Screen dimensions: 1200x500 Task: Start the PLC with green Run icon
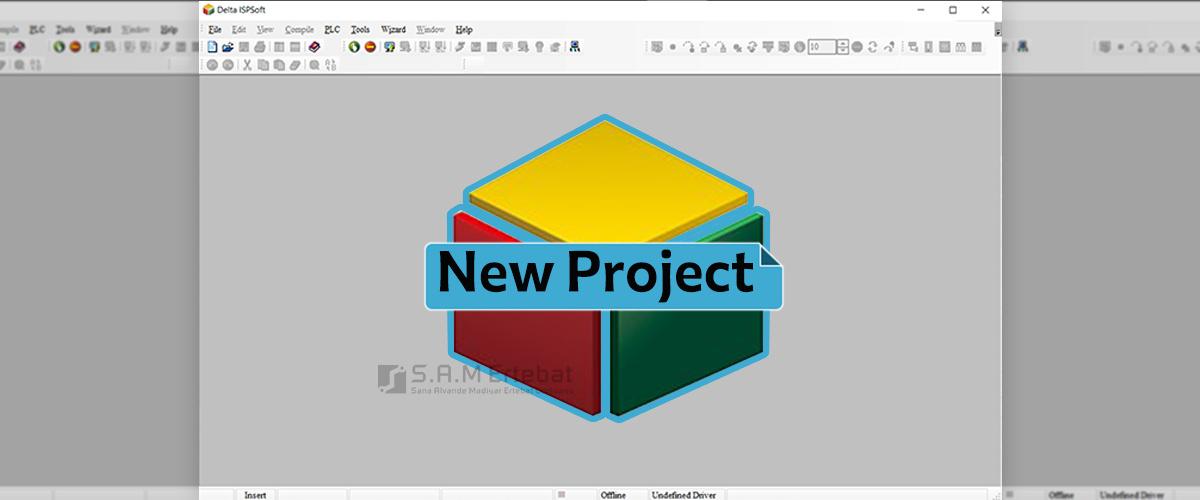pyautogui.click(x=354, y=47)
